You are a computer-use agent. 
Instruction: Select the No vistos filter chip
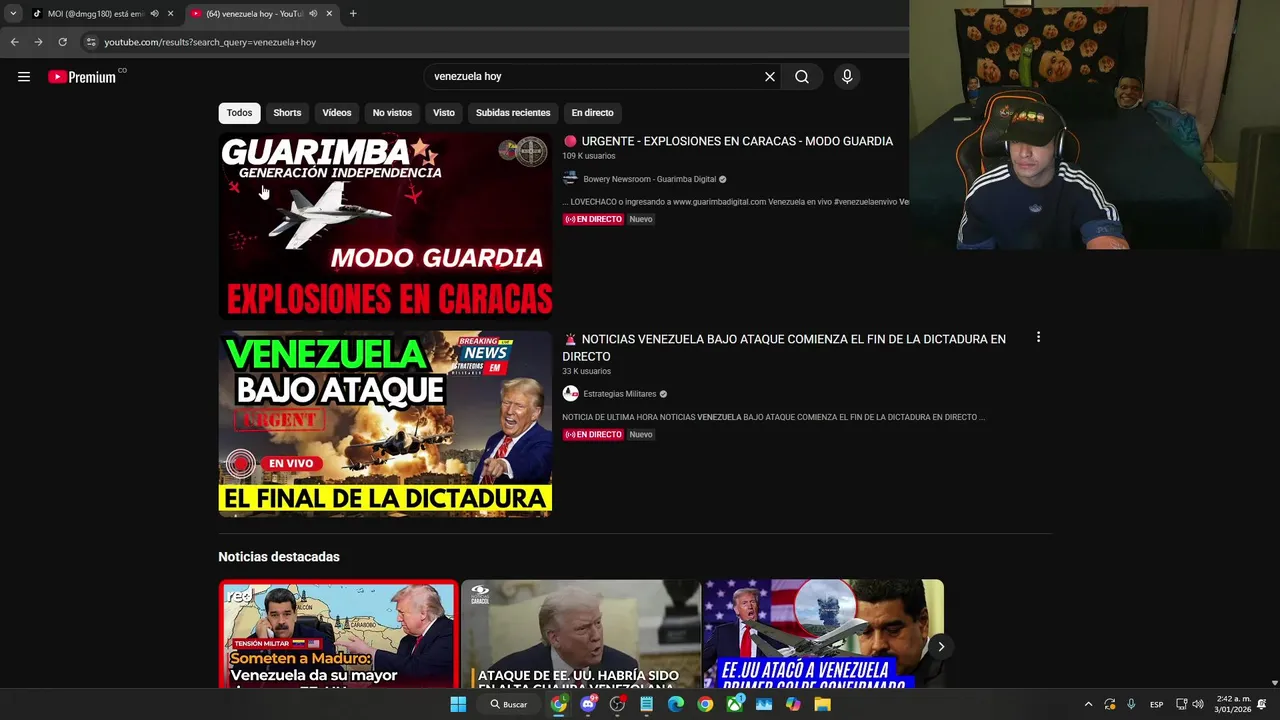(392, 113)
